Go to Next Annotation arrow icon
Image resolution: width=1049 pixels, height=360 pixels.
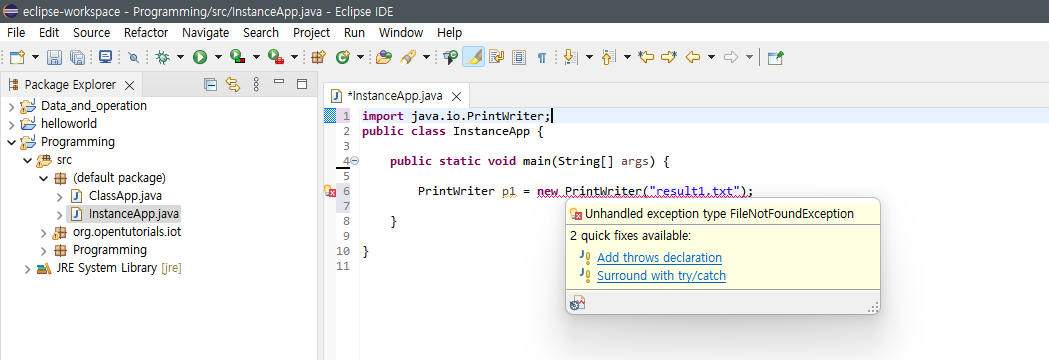pos(570,58)
